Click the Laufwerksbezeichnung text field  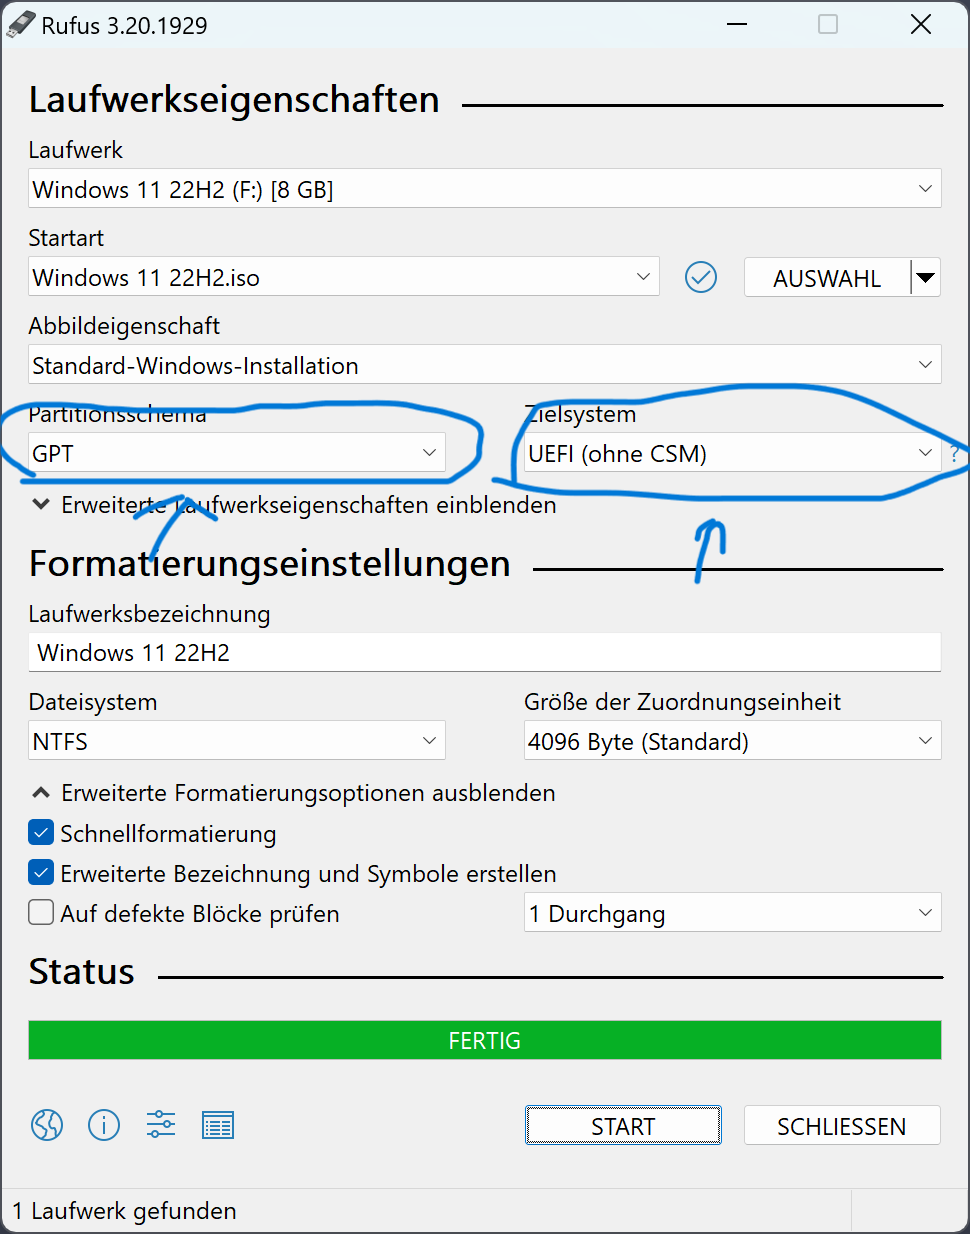point(485,652)
